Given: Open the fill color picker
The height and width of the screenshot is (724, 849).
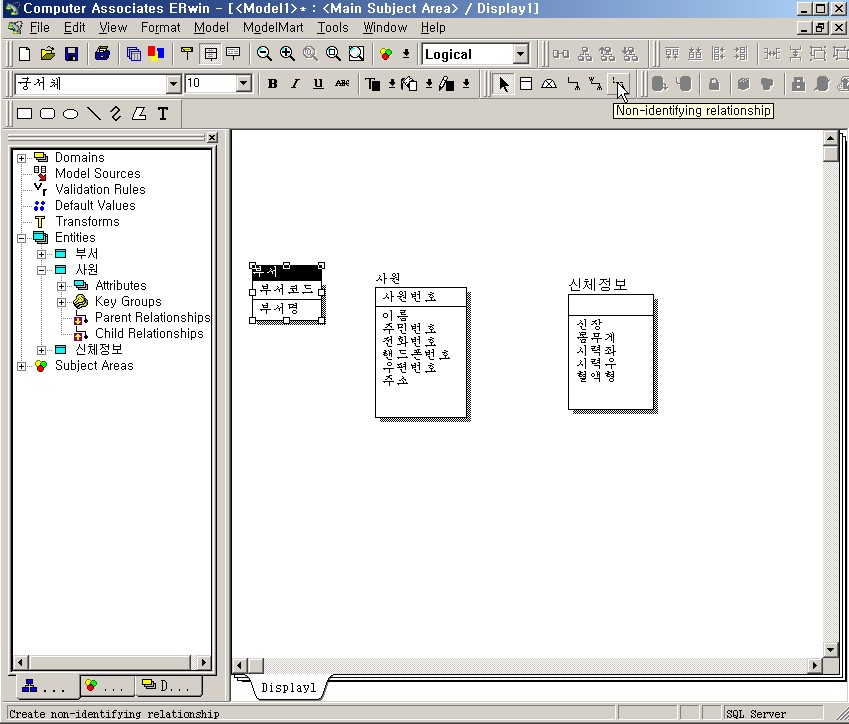Looking at the screenshot, I should [x=409, y=84].
